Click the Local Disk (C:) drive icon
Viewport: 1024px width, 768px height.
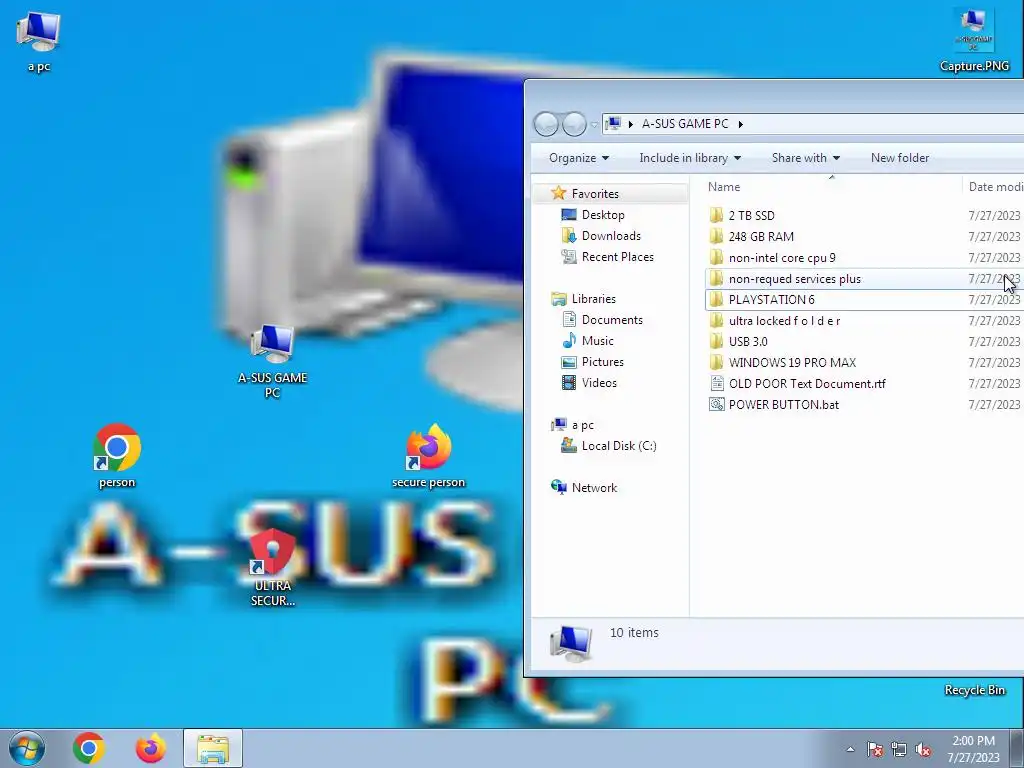coord(569,445)
